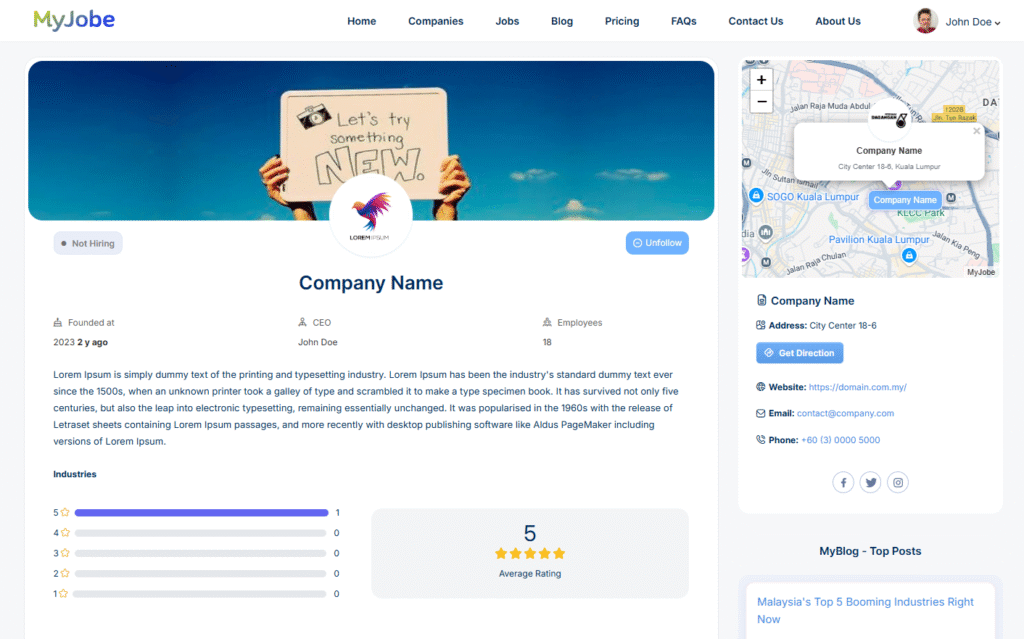Click the 1-star rating bar
The image size is (1024, 639).
click(x=200, y=594)
